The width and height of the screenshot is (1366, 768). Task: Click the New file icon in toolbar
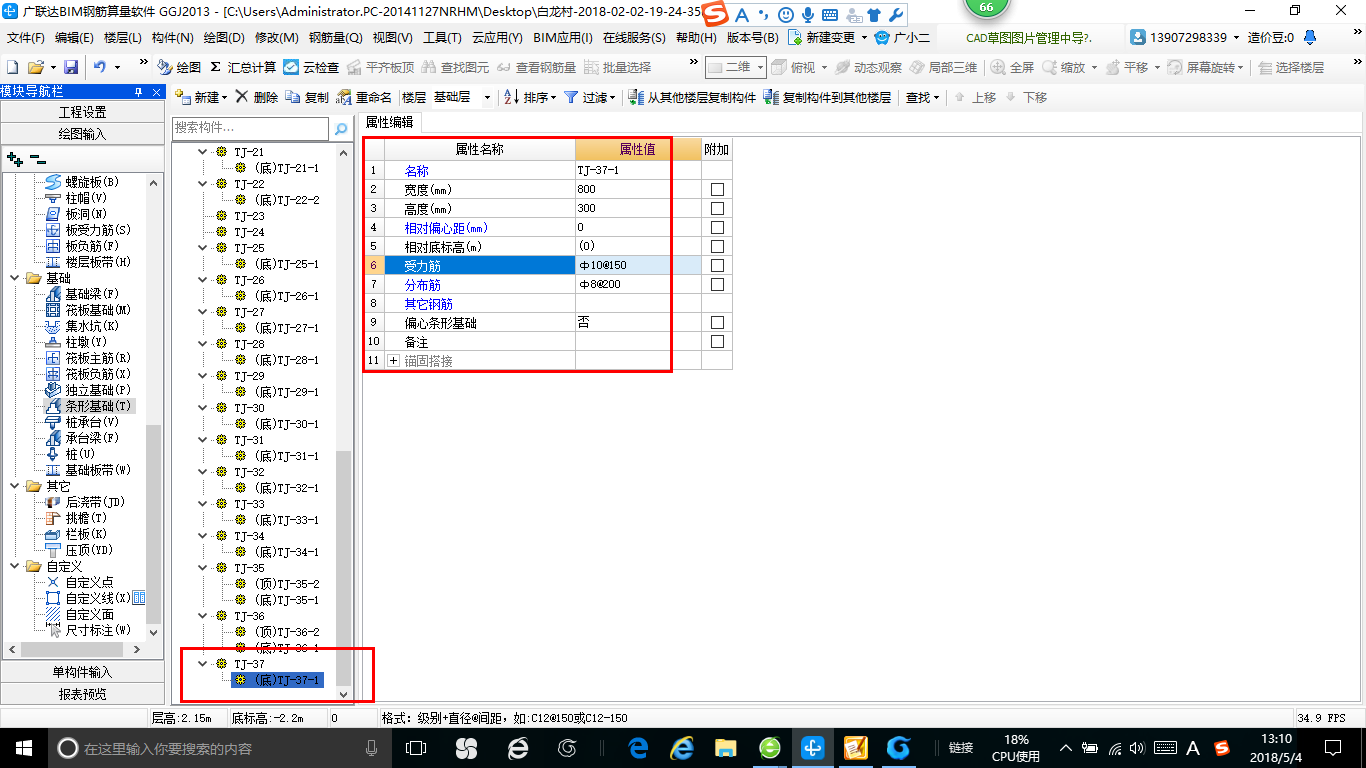pyautogui.click(x=12, y=67)
